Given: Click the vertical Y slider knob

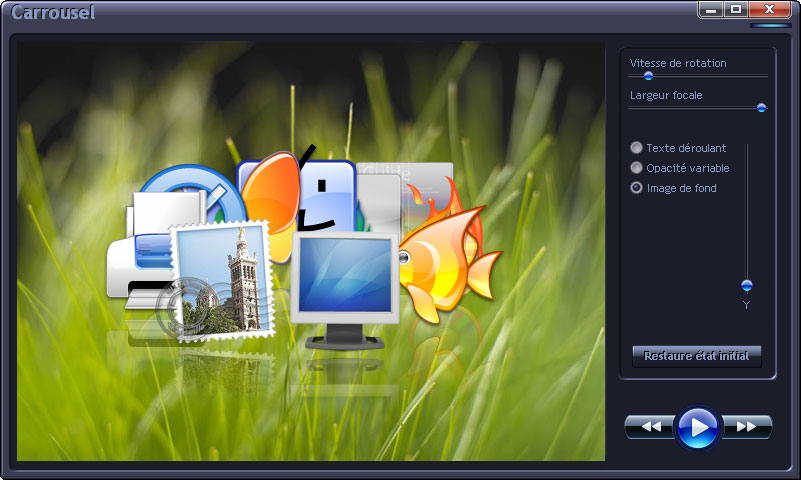Looking at the screenshot, I should click(746, 285).
